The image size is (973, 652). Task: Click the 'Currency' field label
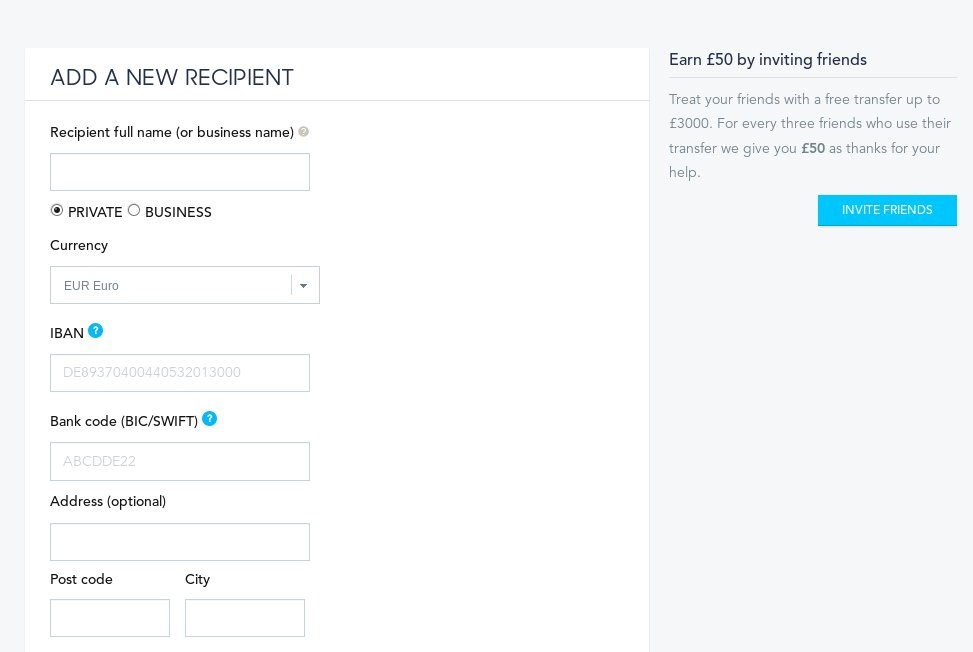79,245
